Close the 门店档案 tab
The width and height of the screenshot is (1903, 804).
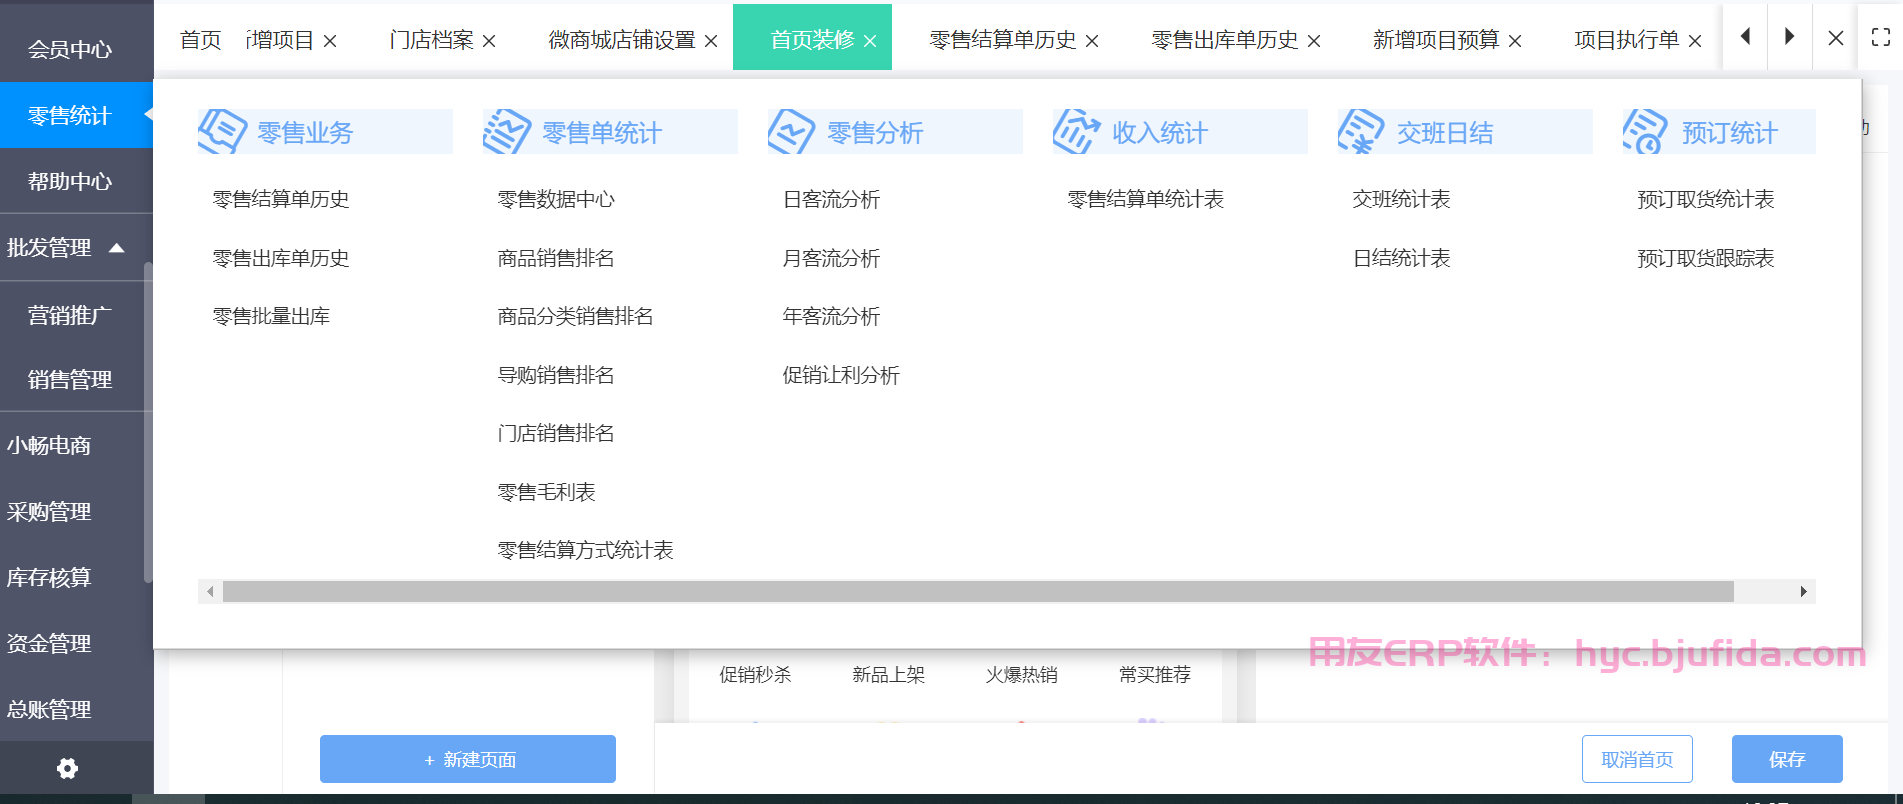click(x=489, y=41)
